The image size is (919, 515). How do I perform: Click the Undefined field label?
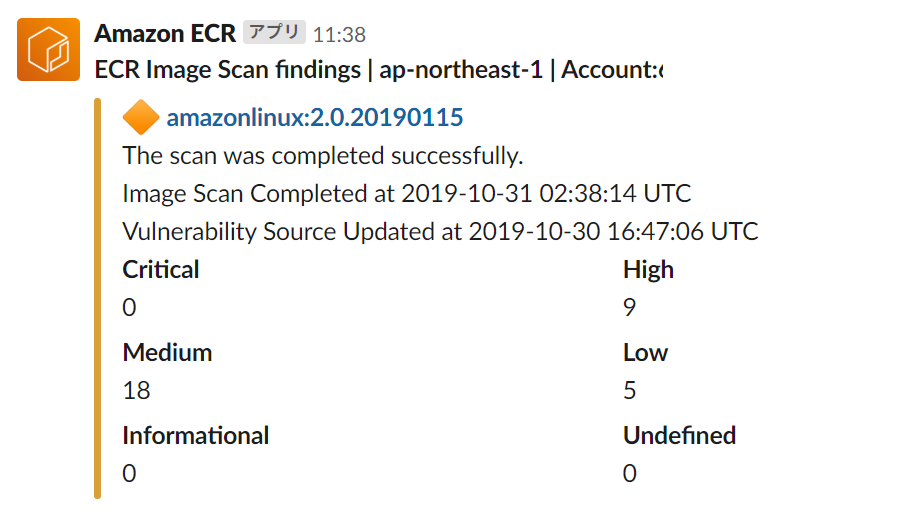pos(679,436)
